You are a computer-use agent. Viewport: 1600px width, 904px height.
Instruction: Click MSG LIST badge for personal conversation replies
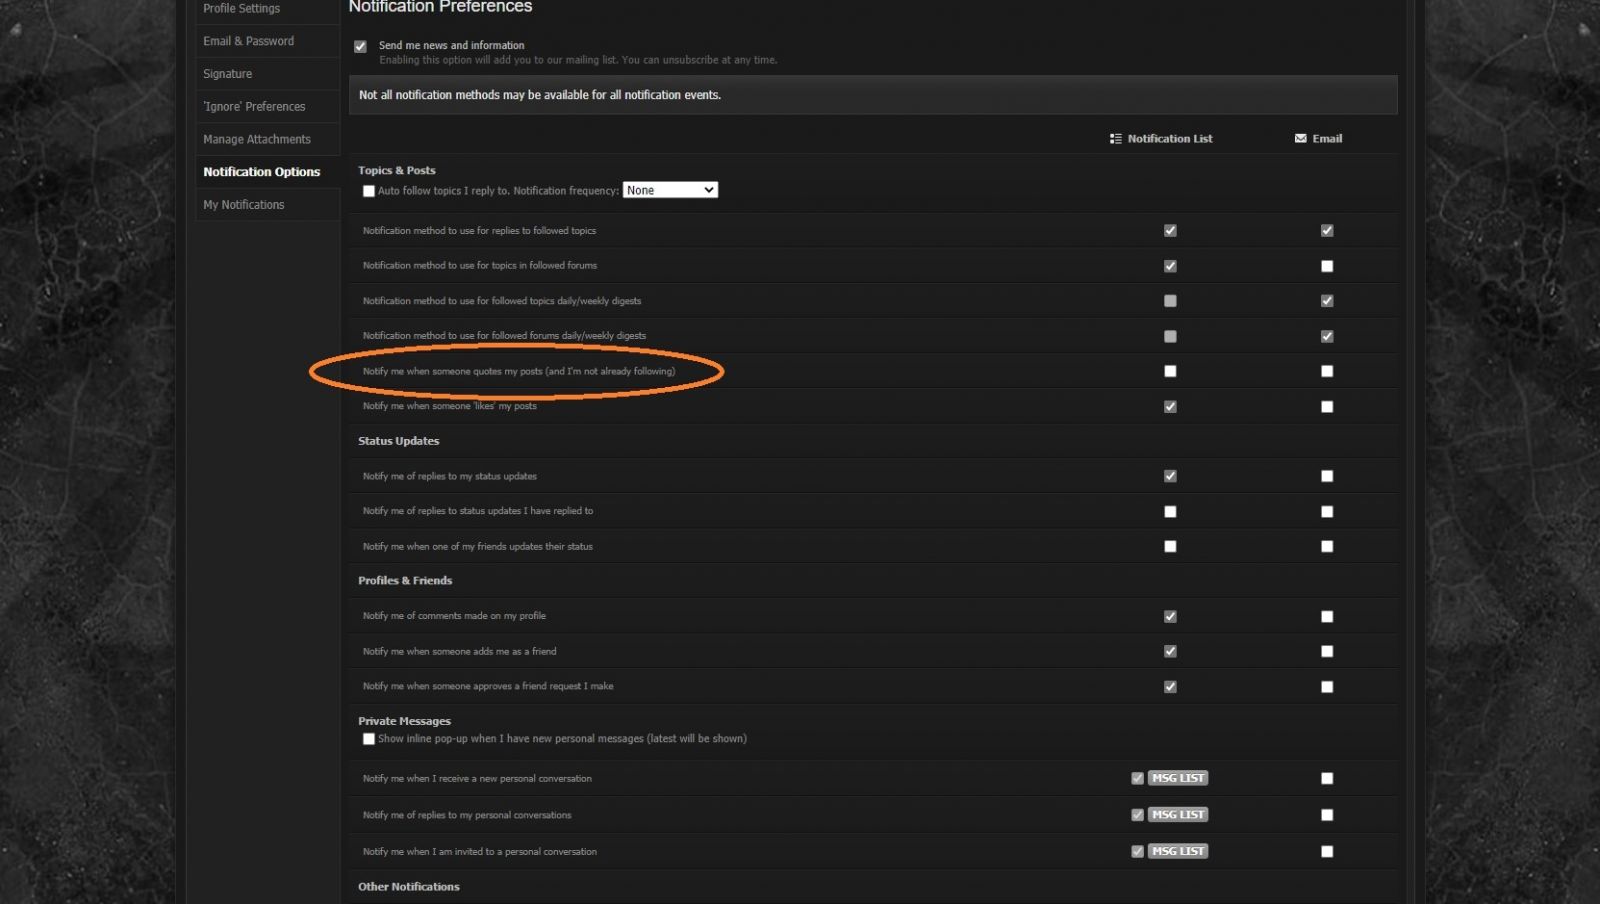[x=1178, y=815]
